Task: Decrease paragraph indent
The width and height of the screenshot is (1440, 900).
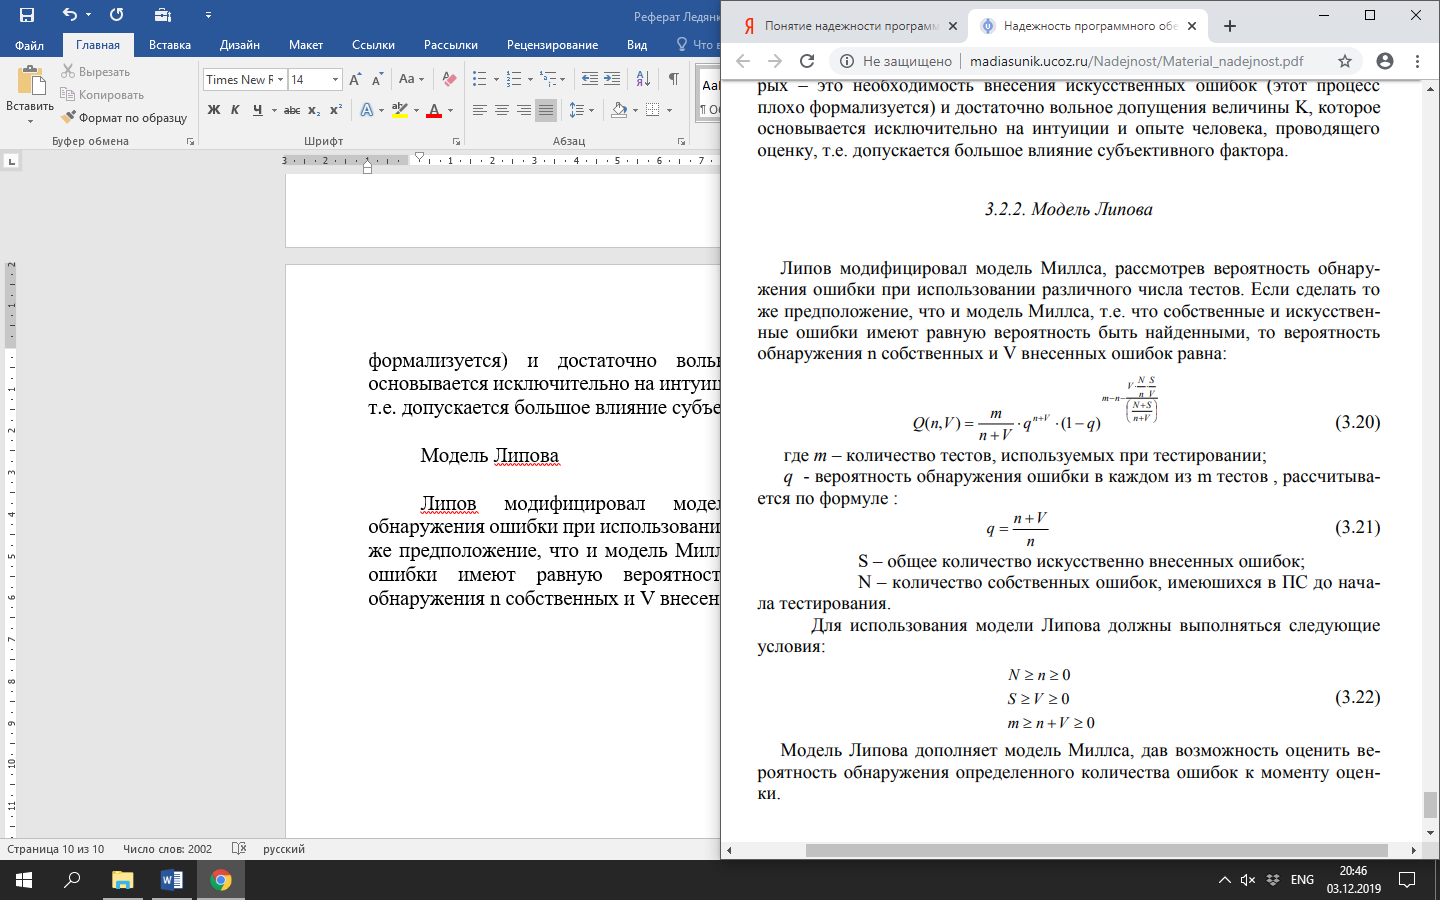Action: 590,79
